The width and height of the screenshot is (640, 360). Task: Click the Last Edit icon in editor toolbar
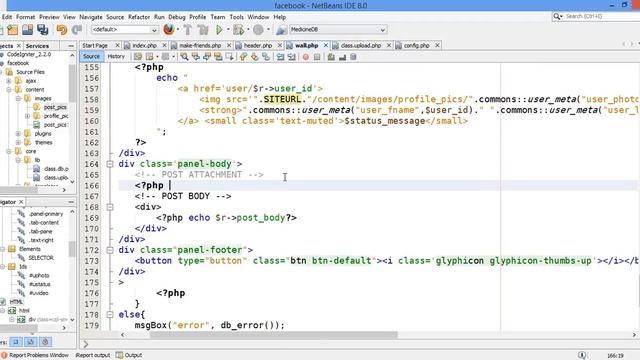pyautogui.click(x=138, y=57)
